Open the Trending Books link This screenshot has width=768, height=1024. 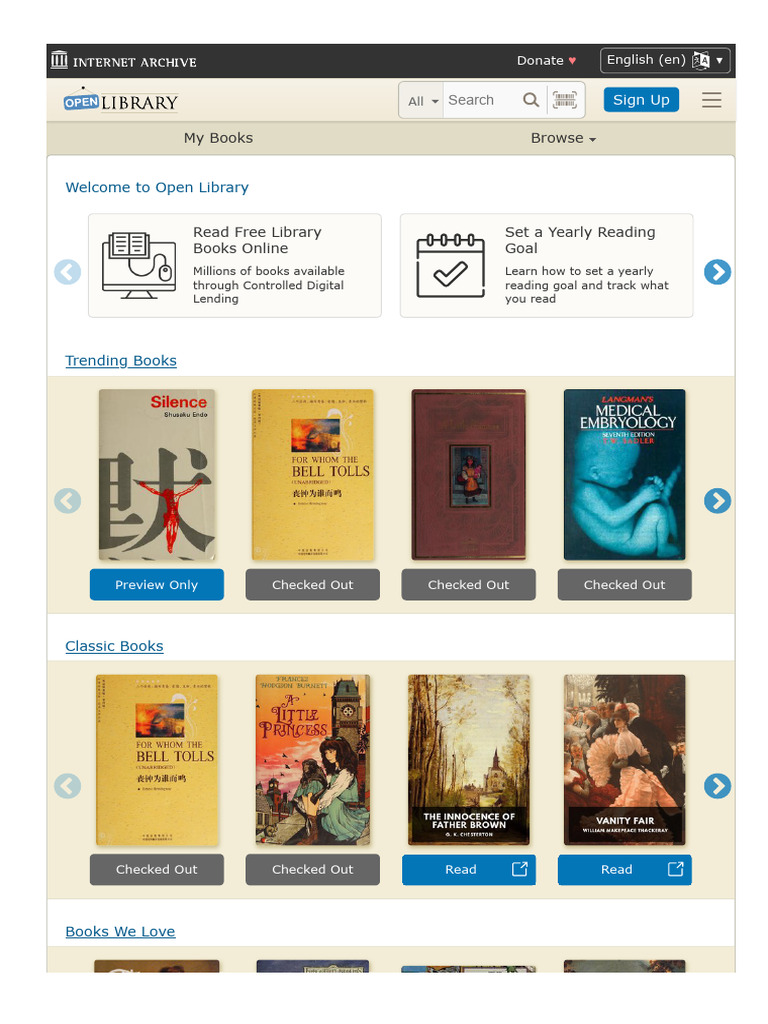tap(121, 360)
